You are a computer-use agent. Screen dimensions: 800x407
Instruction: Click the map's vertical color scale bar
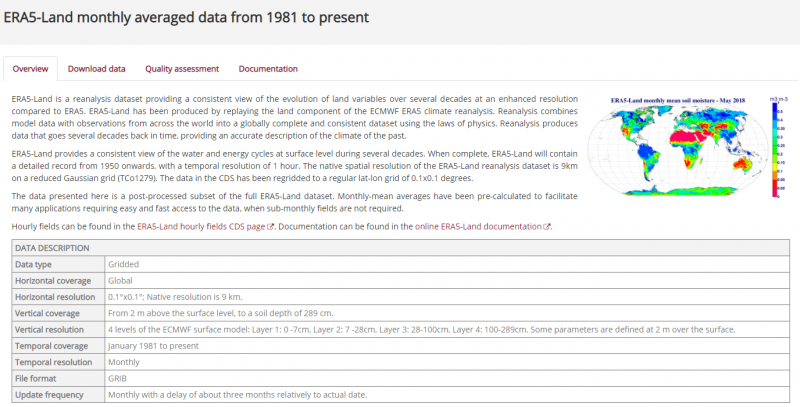click(x=775, y=148)
